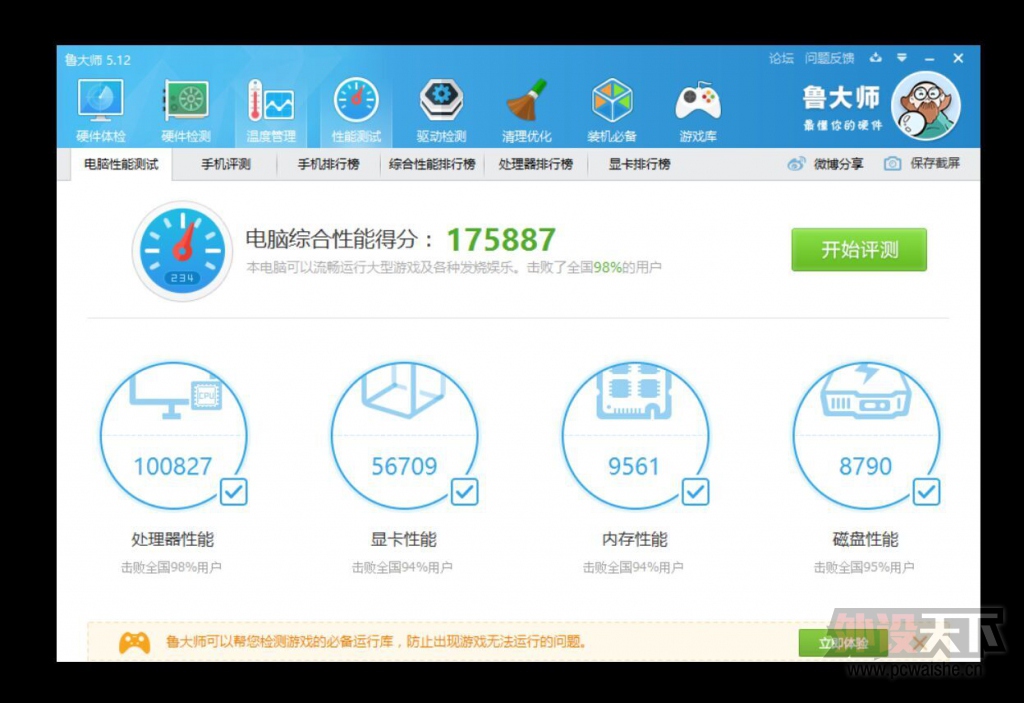Click the 保存截屏 text link
This screenshot has height=703, width=1024.
935,163
